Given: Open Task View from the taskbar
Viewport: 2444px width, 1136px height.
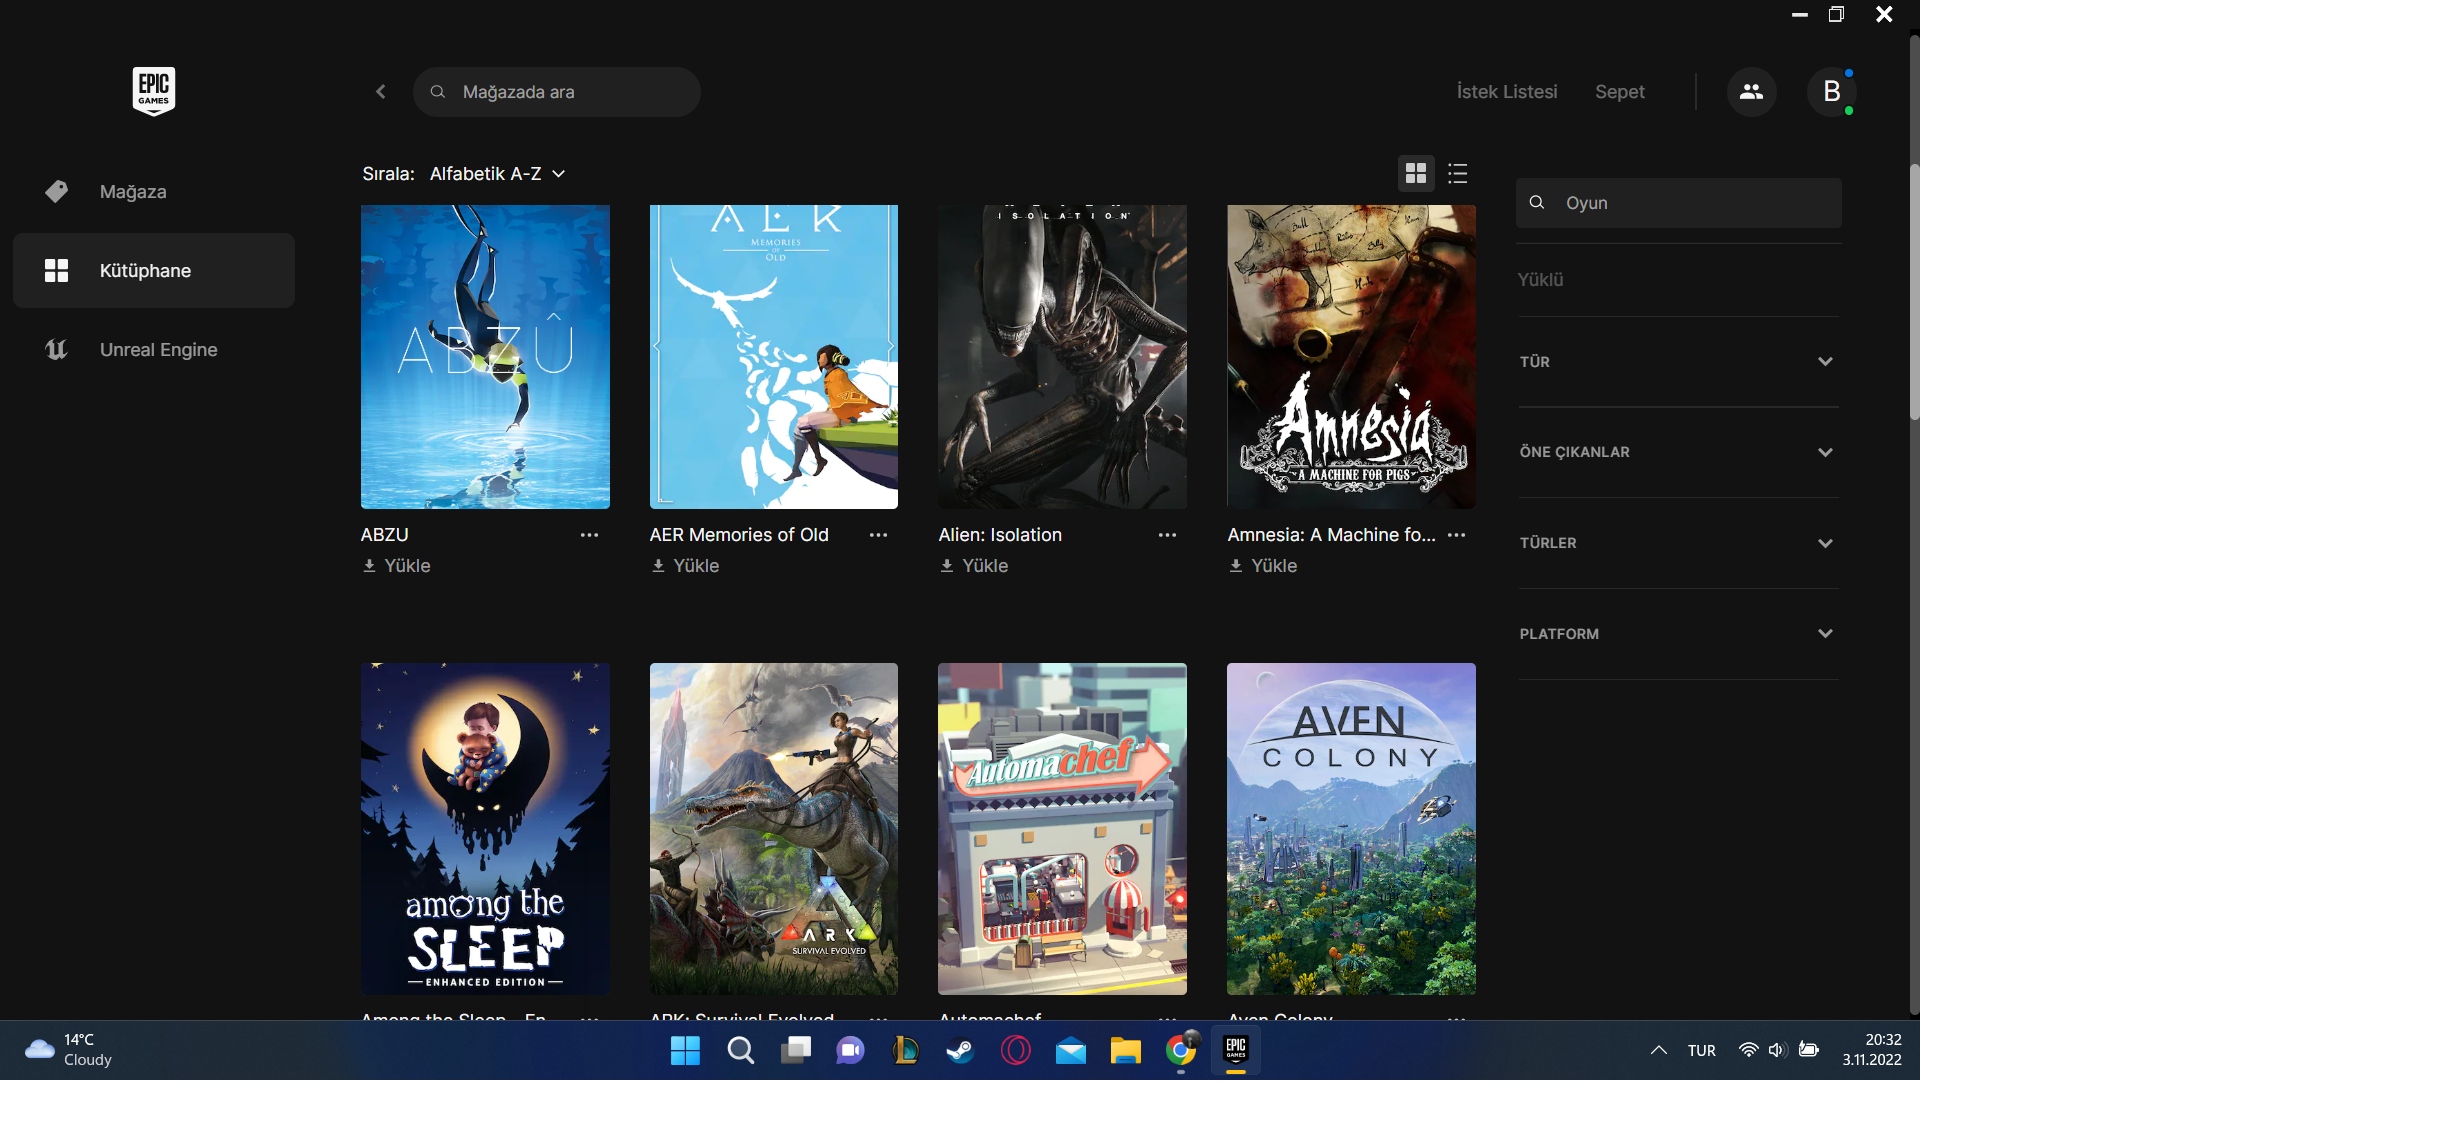Looking at the screenshot, I should coord(796,1050).
